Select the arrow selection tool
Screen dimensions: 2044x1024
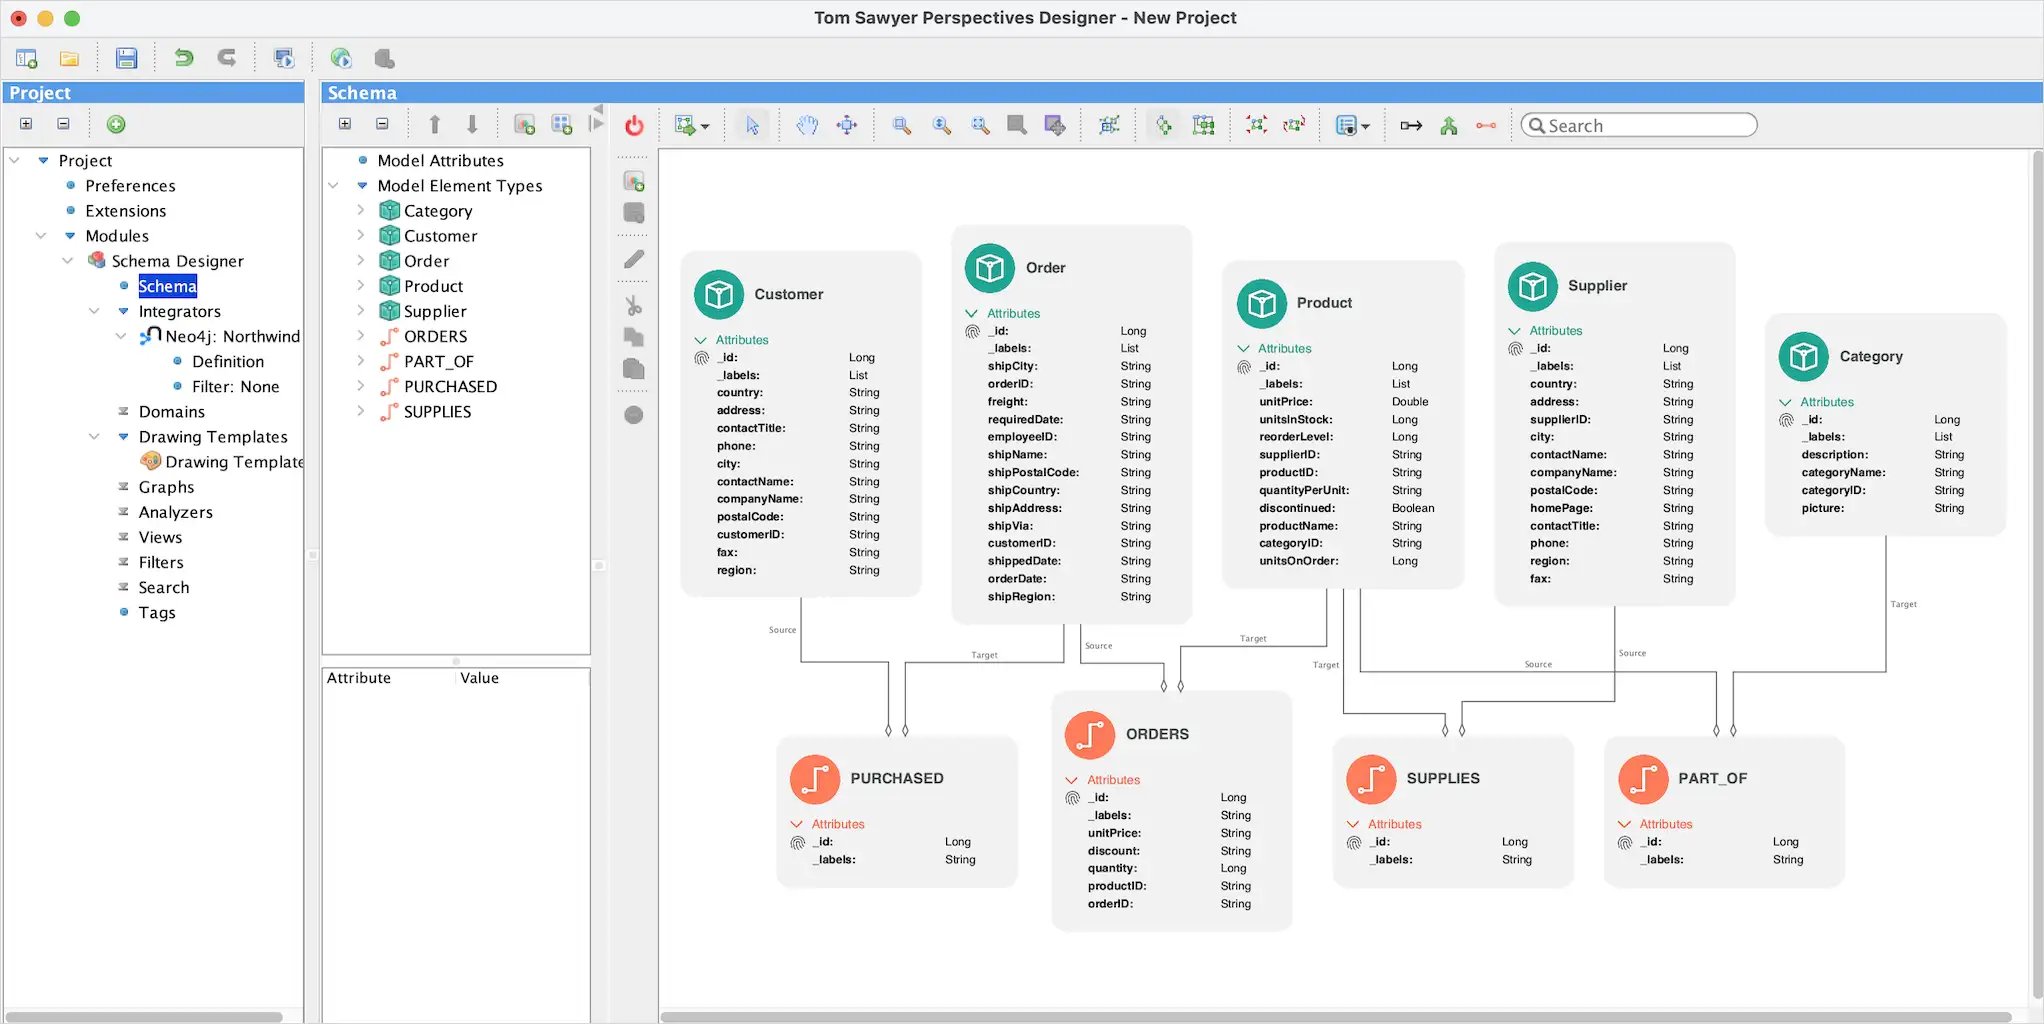(752, 124)
